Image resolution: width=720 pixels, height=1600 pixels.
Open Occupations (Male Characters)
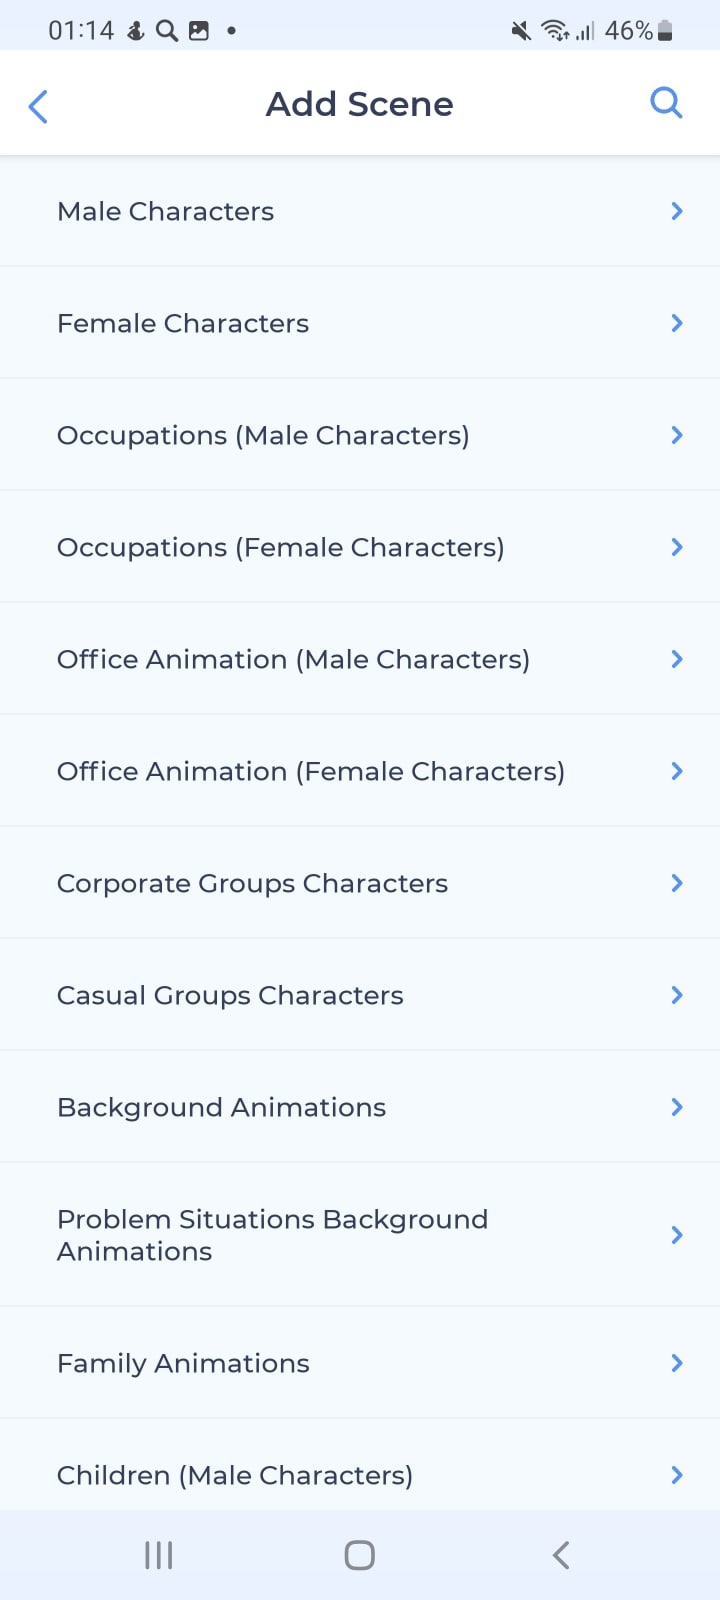[x=360, y=435]
